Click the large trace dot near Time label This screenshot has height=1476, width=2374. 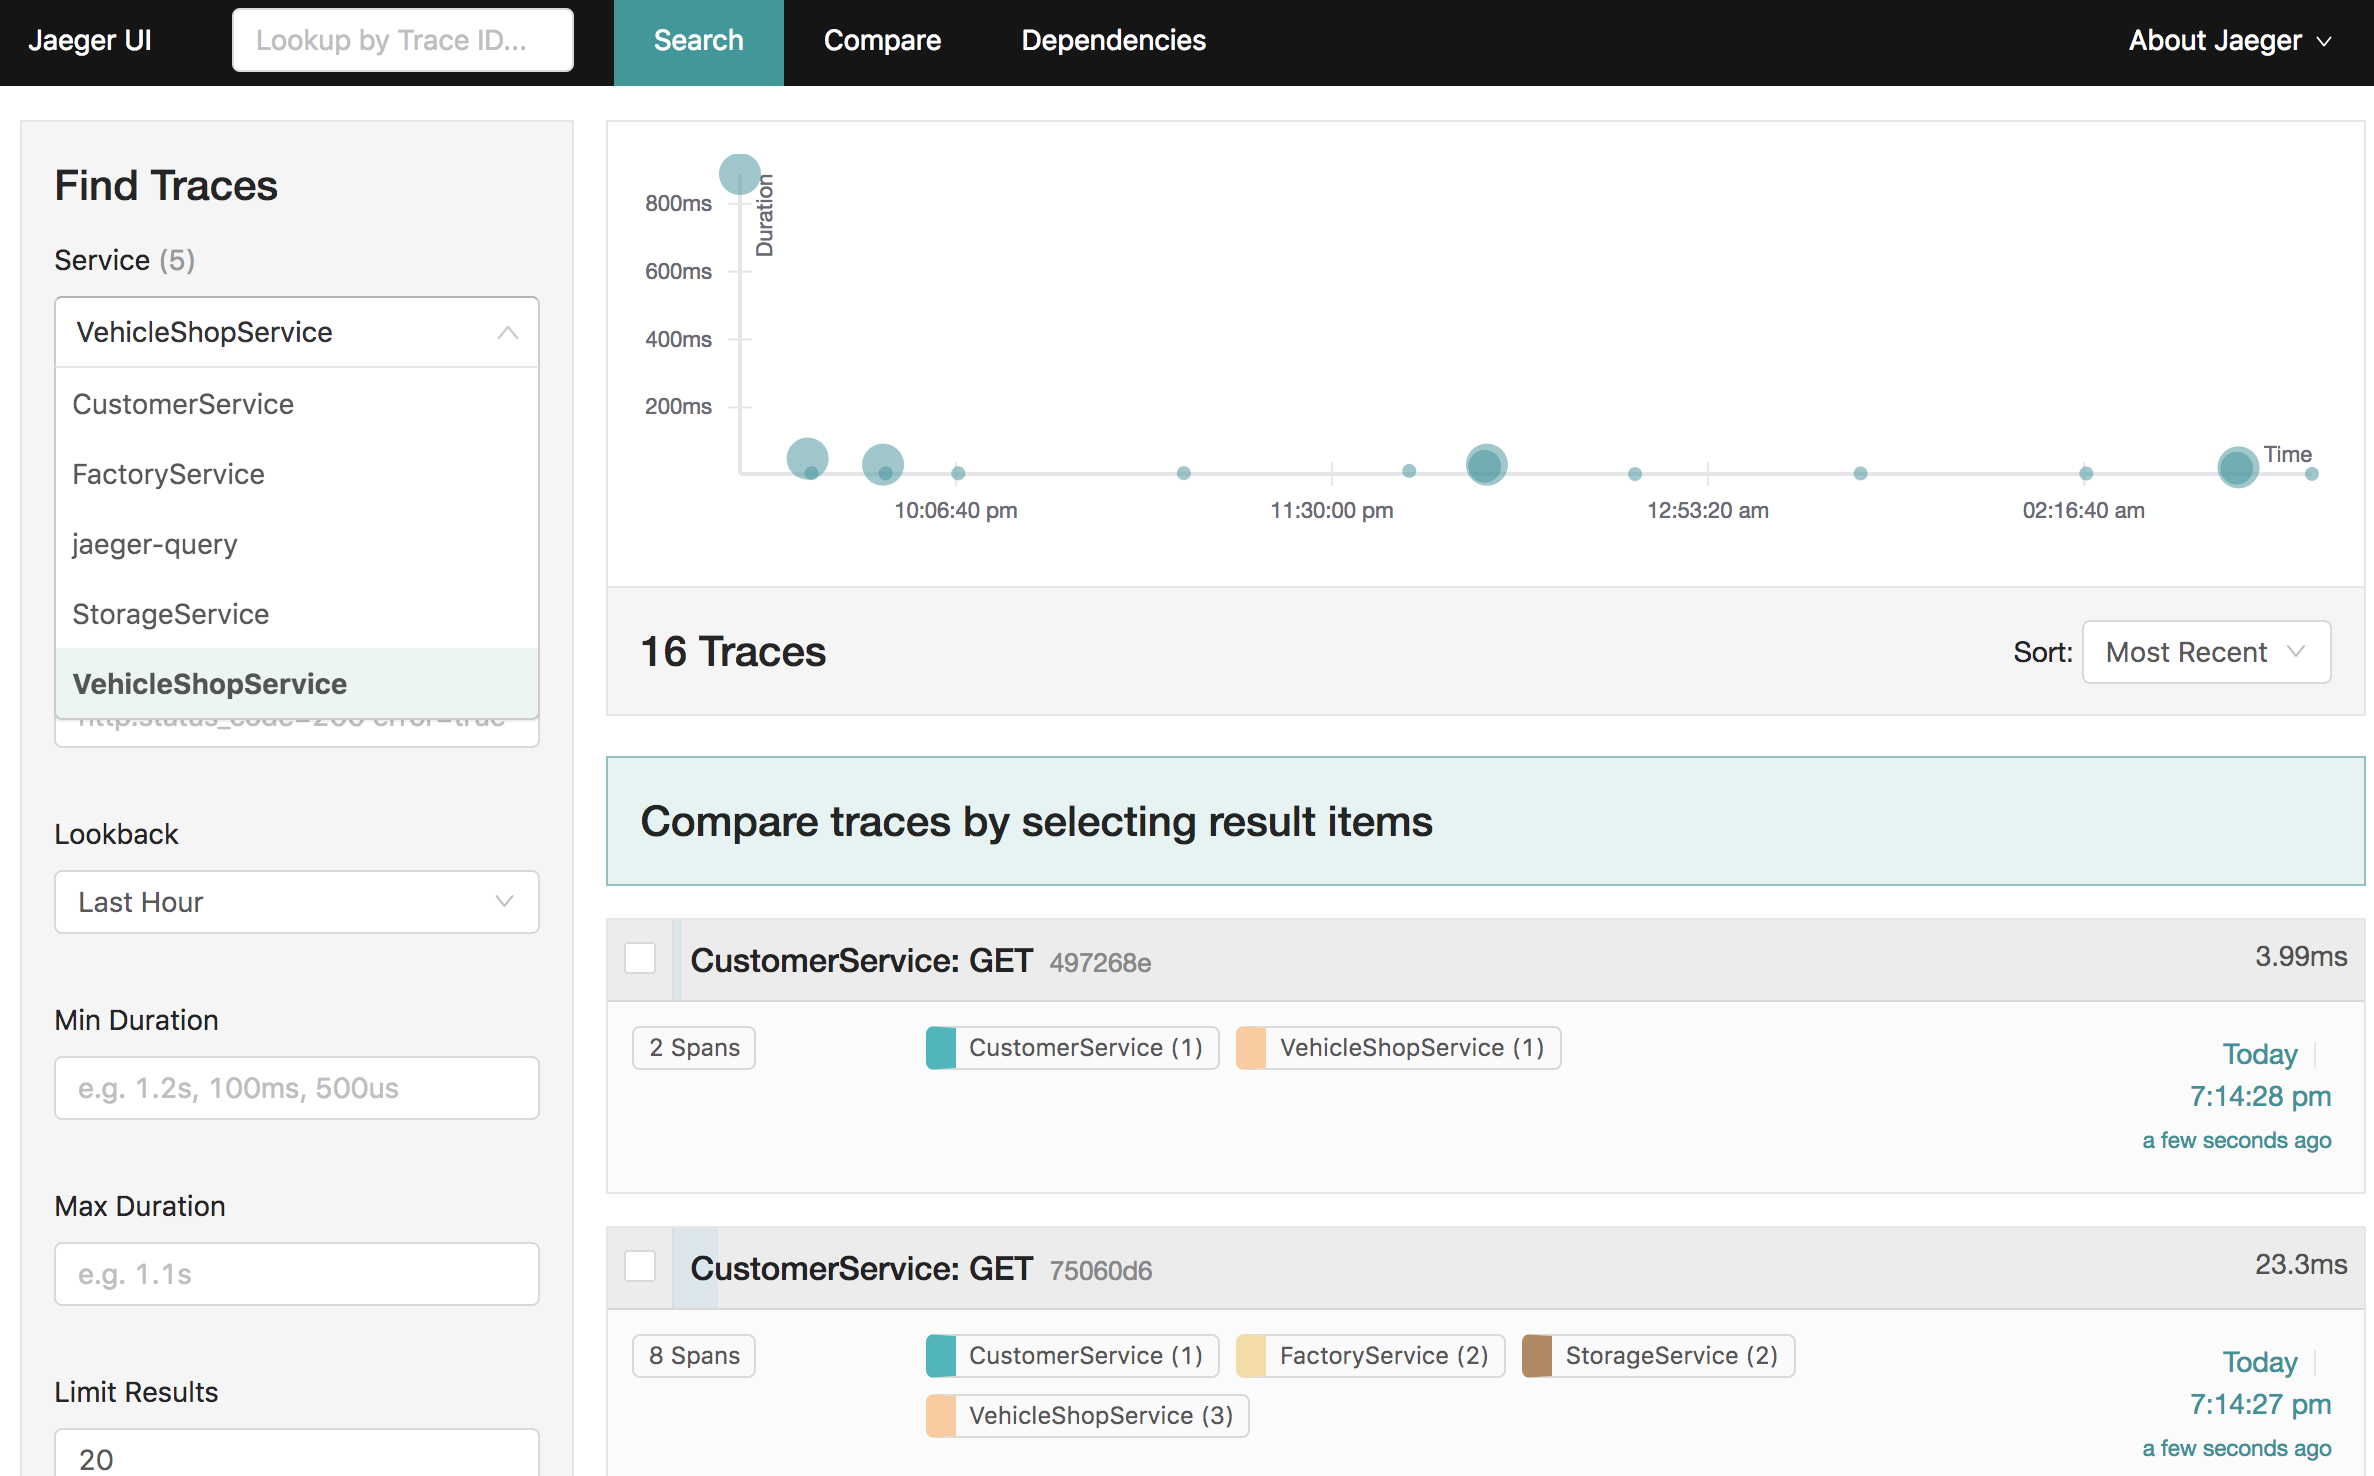pyautogui.click(x=2237, y=467)
